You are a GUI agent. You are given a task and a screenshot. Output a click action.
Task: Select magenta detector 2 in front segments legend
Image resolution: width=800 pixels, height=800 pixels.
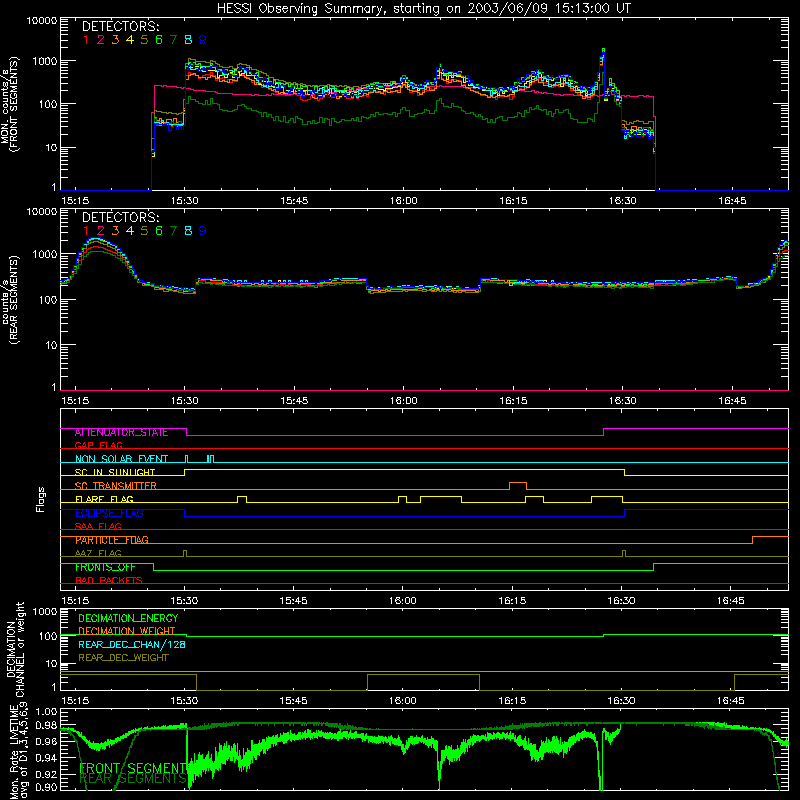101,40
